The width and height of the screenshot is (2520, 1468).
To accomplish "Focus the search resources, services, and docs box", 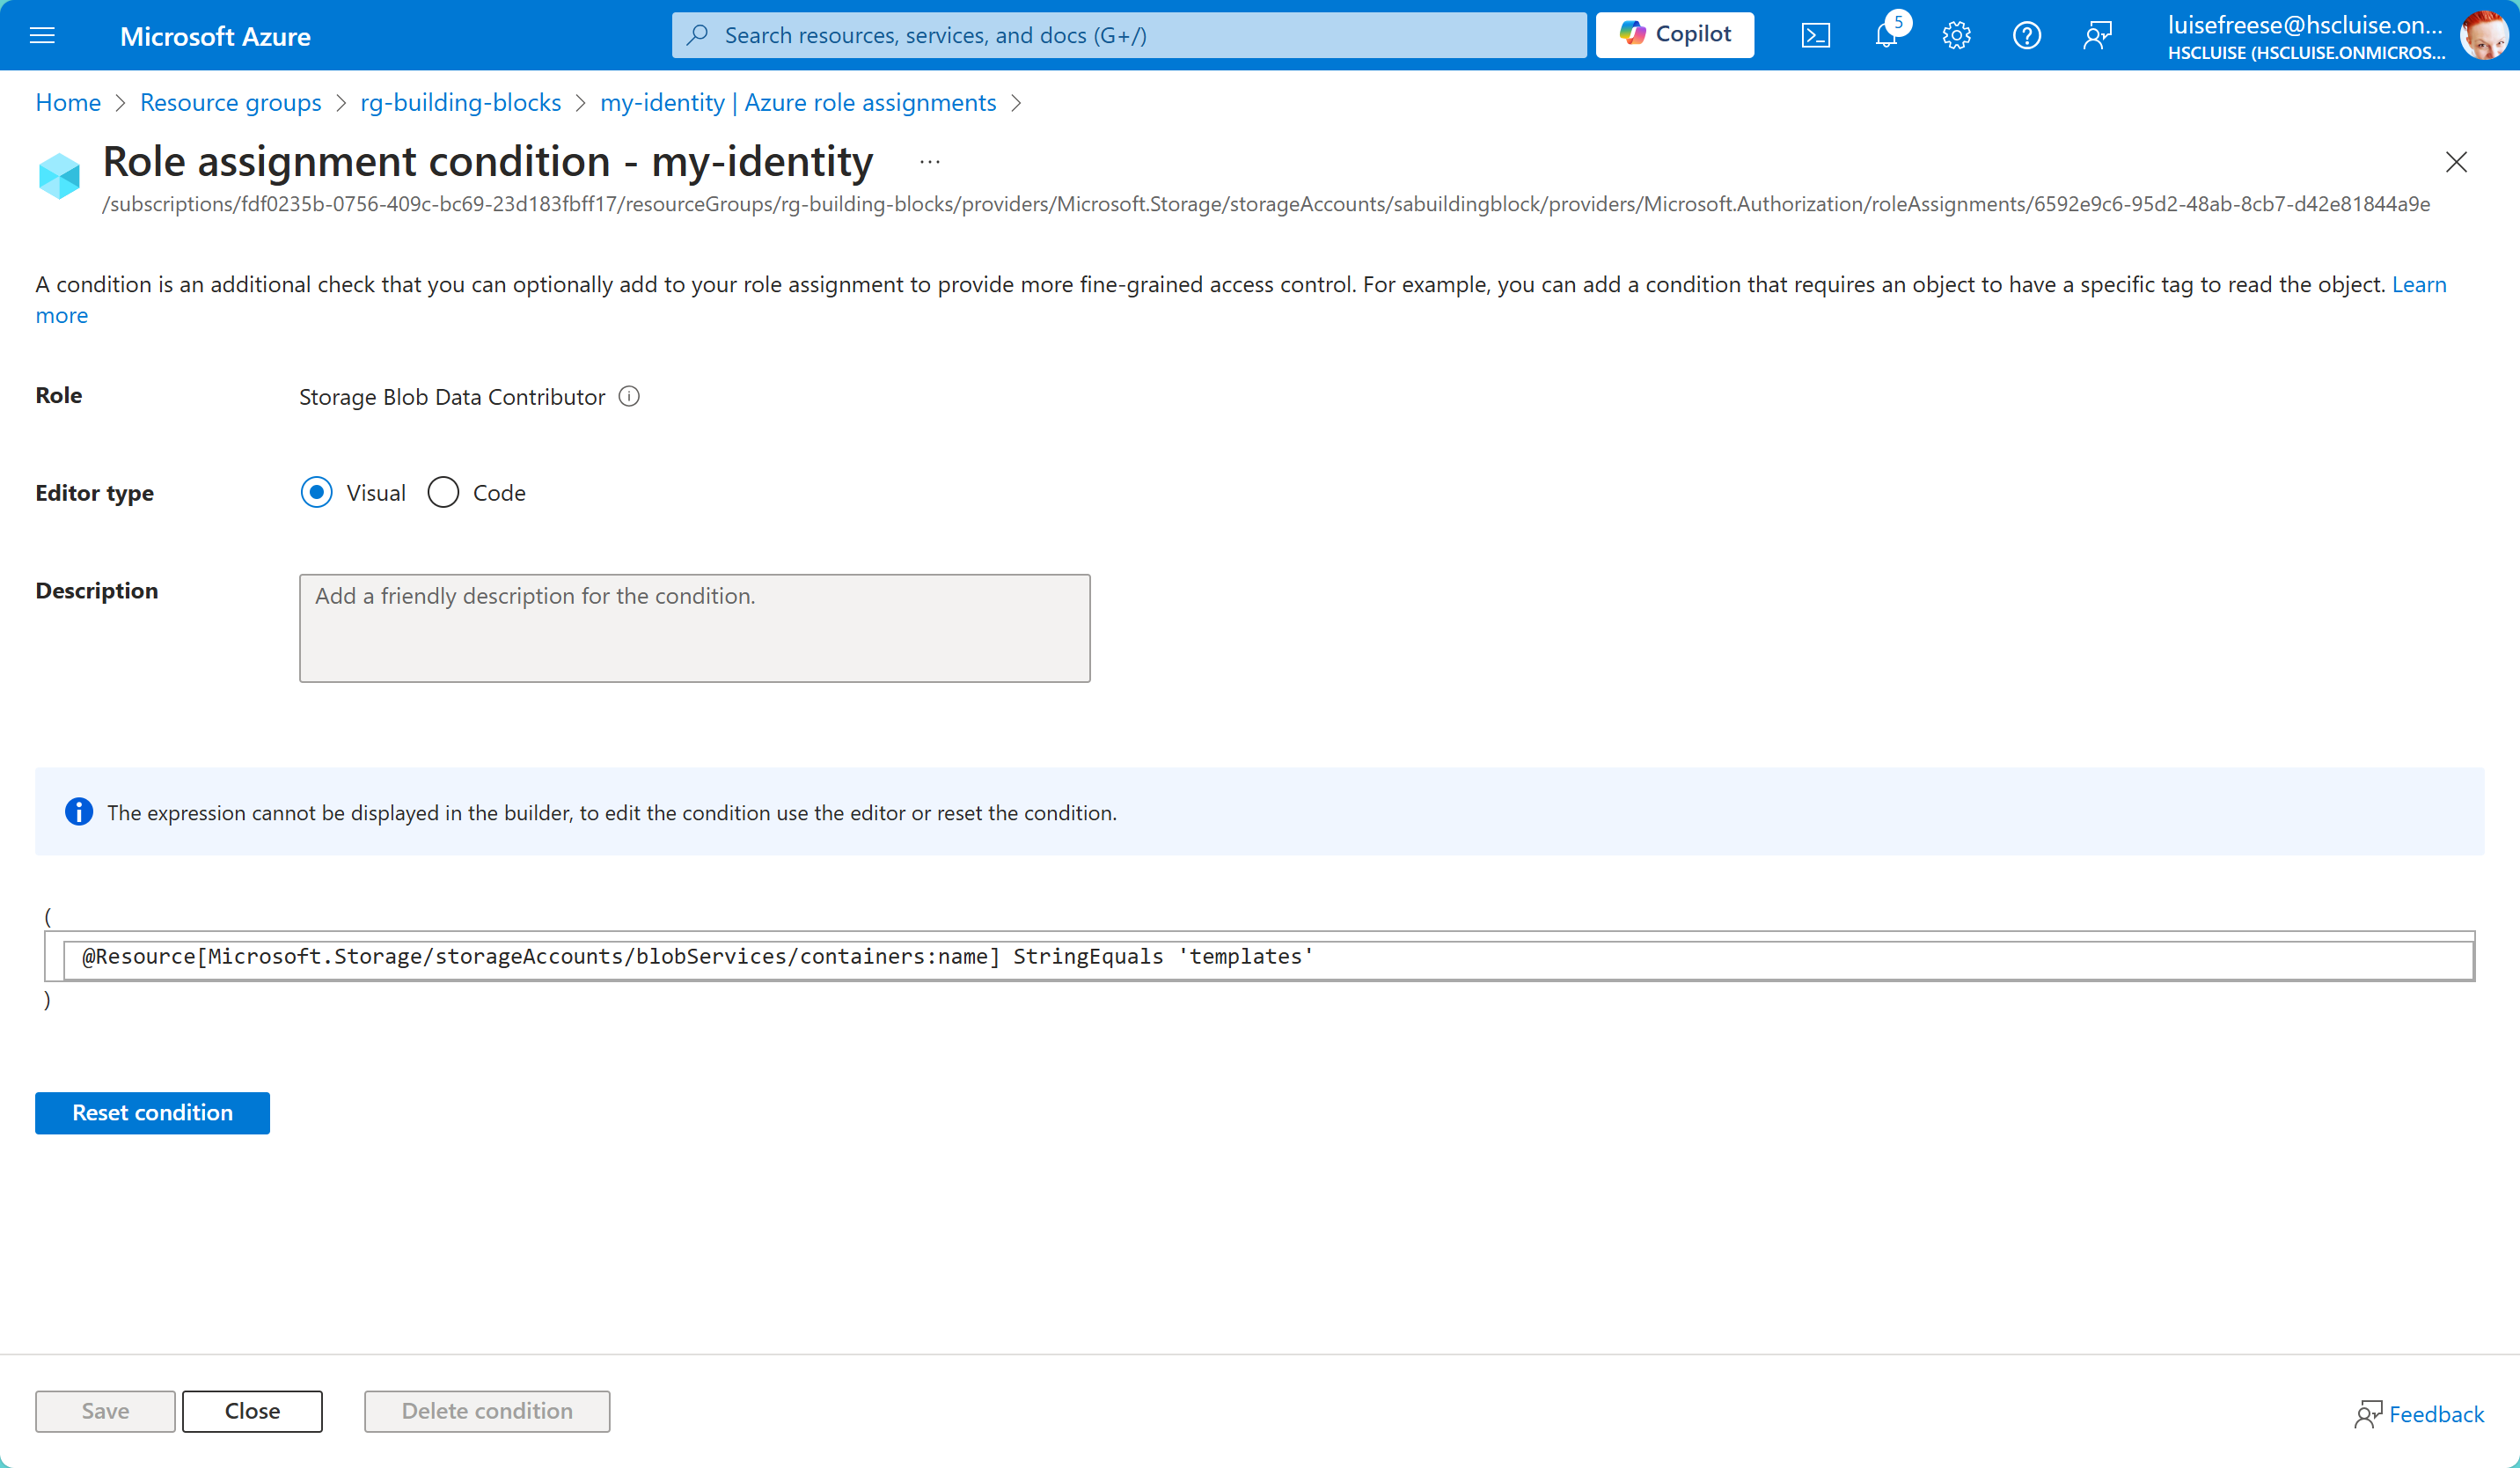I will (x=1129, y=35).
